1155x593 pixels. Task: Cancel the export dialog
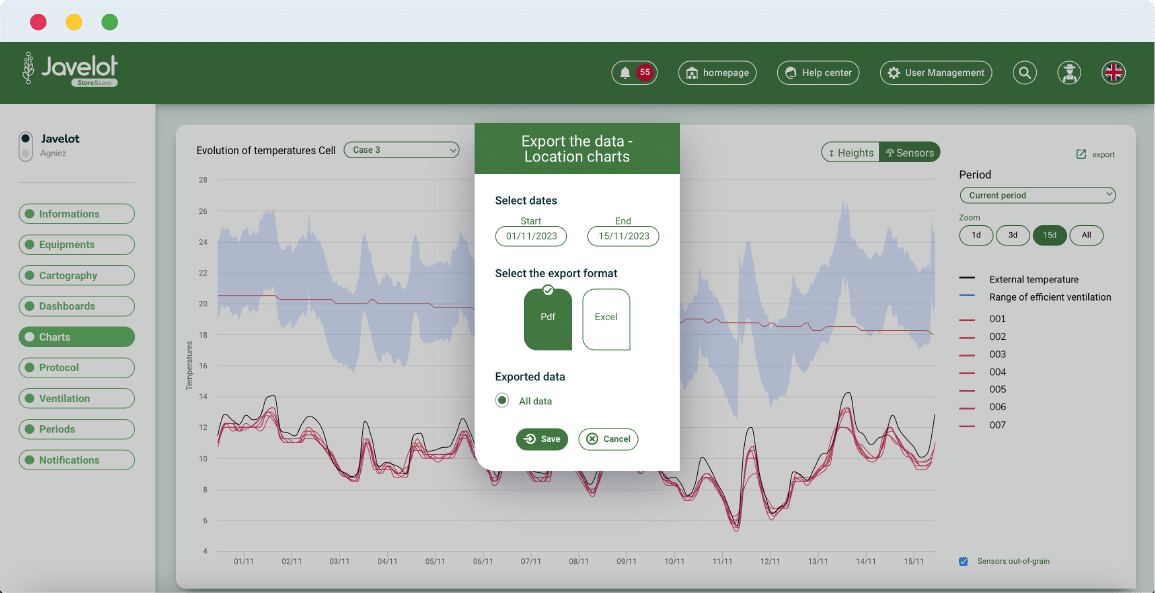(608, 439)
